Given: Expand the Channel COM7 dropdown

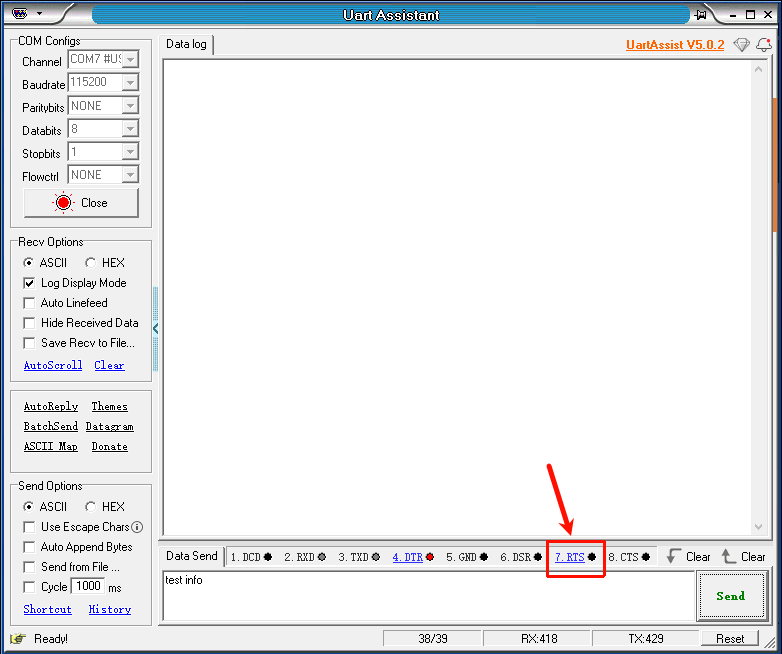Looking at the screenshot, I should pos(130,59).
